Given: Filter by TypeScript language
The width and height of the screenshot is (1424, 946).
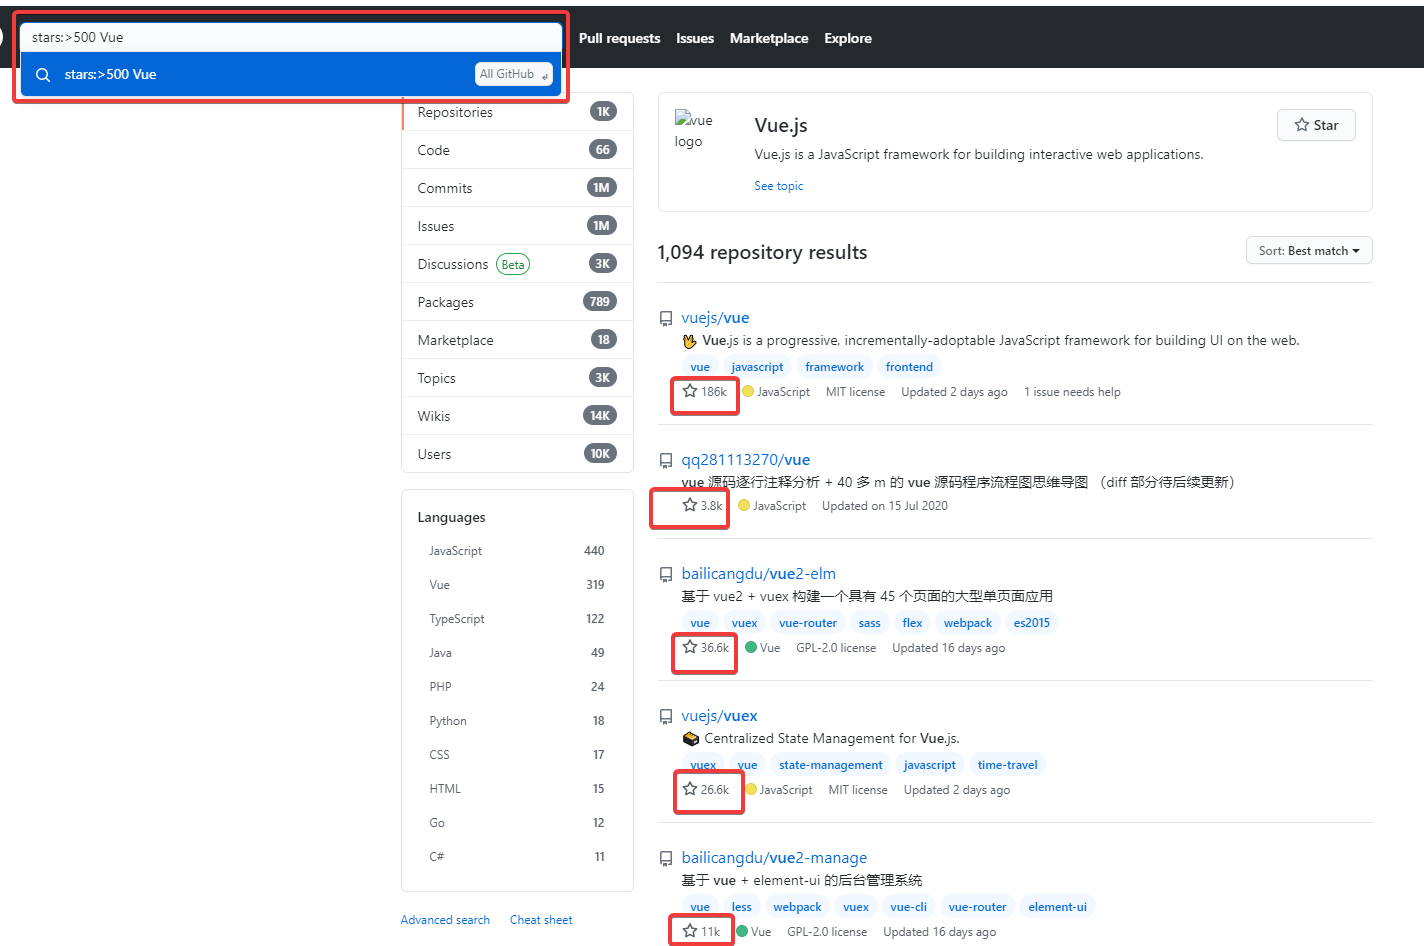Looking at the screenshot, I should click(517, 619).
